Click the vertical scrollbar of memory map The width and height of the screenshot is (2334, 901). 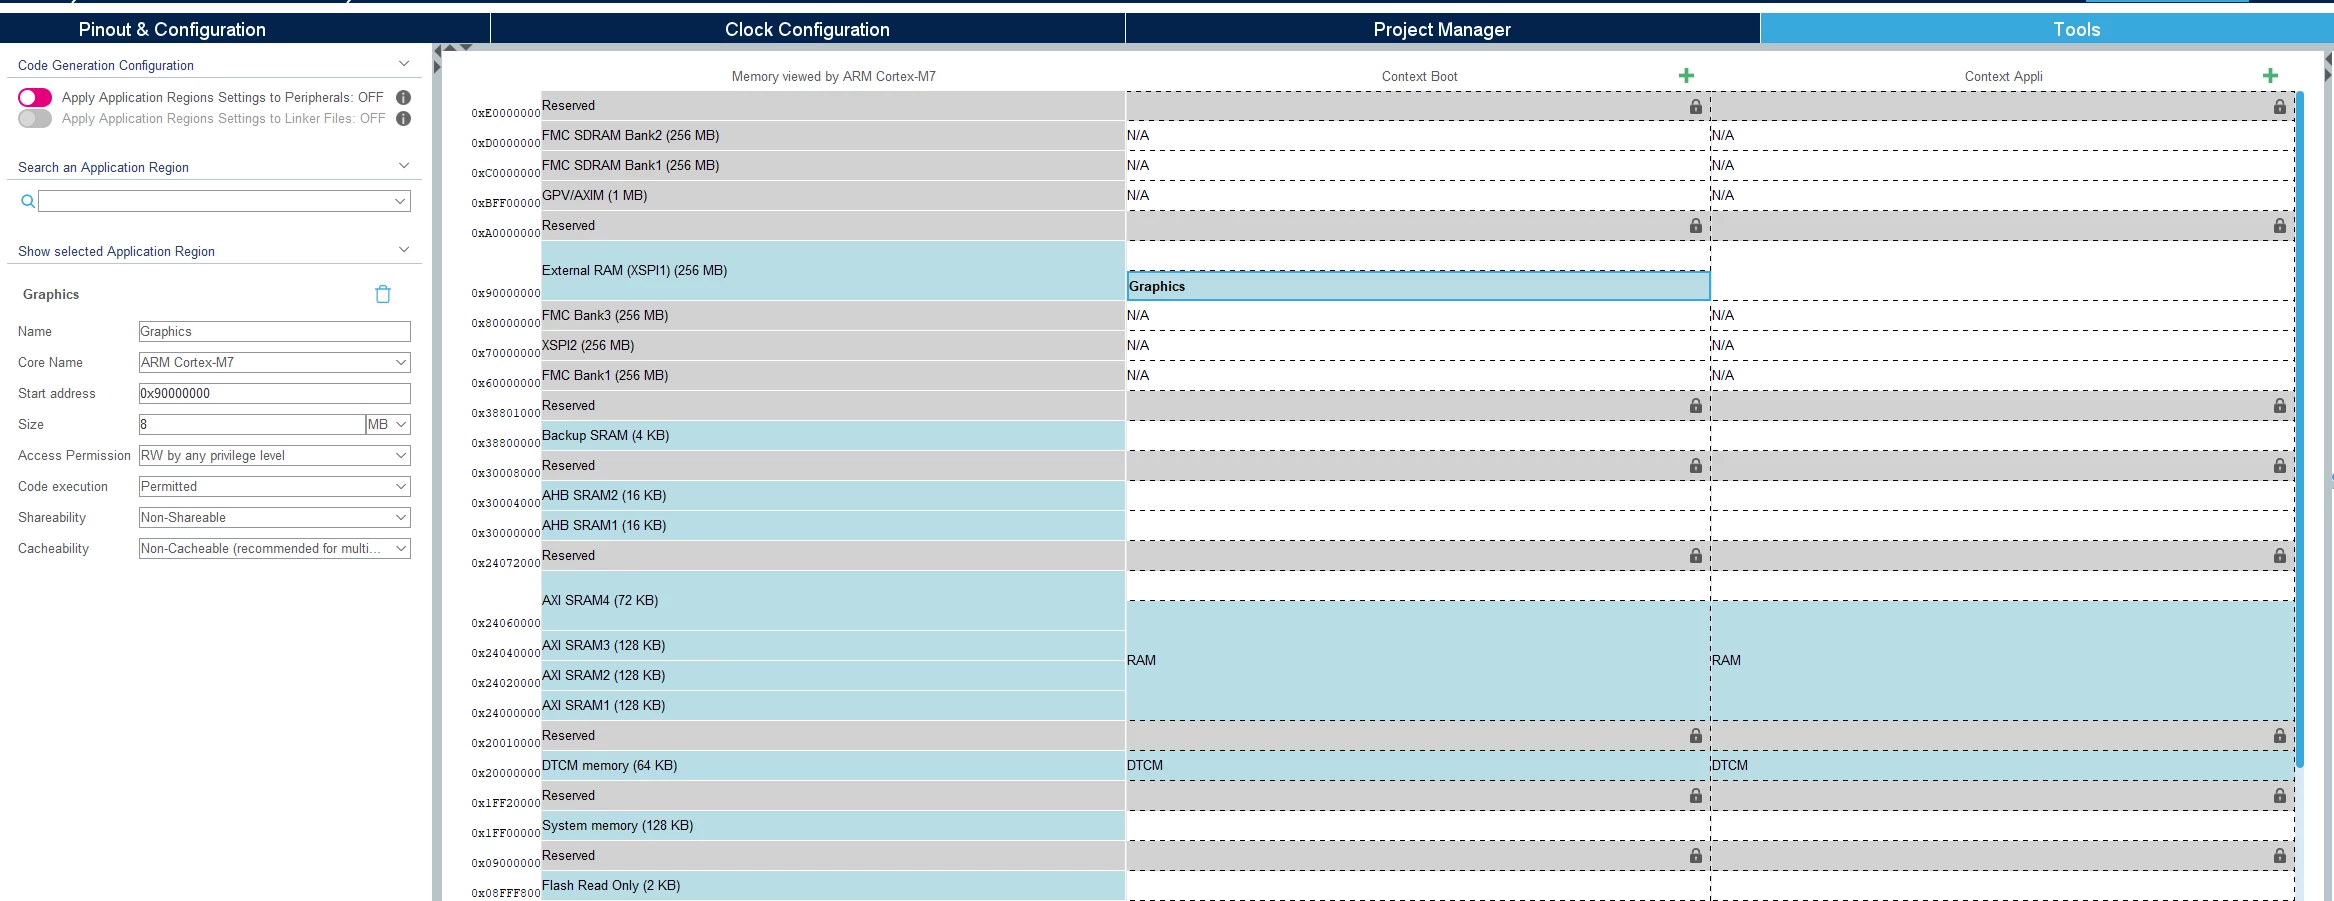[2300, 430]
